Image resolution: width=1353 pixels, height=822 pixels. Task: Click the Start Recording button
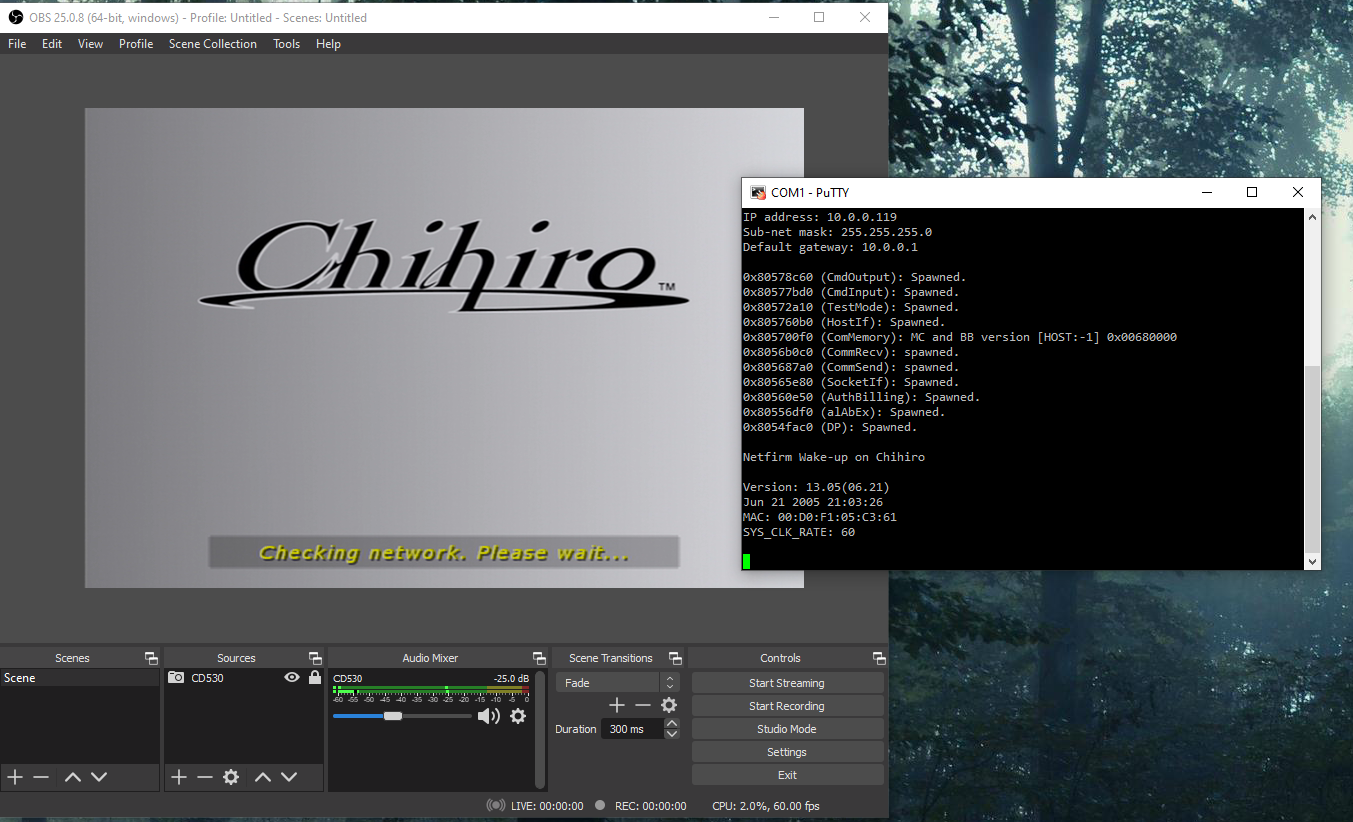pyautogui.click(x=787, y=706)
